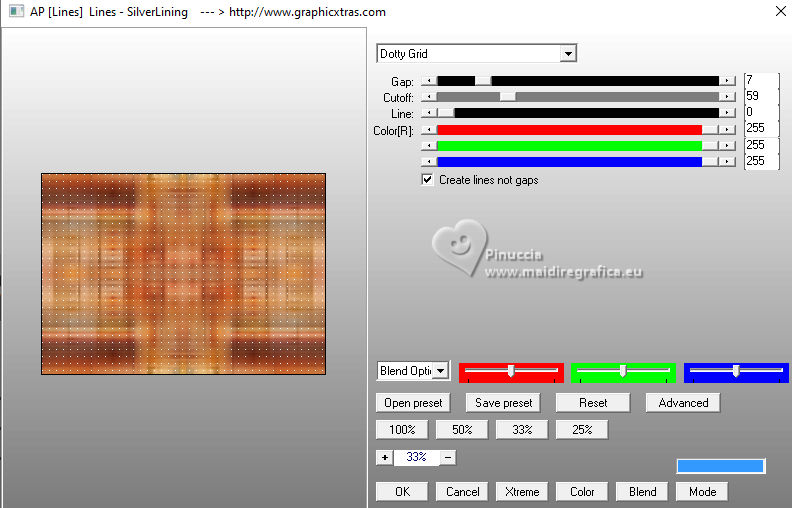Click the Gap slider's right arrow
This screenshot has width=792, height=508.
tap(727, 81)
